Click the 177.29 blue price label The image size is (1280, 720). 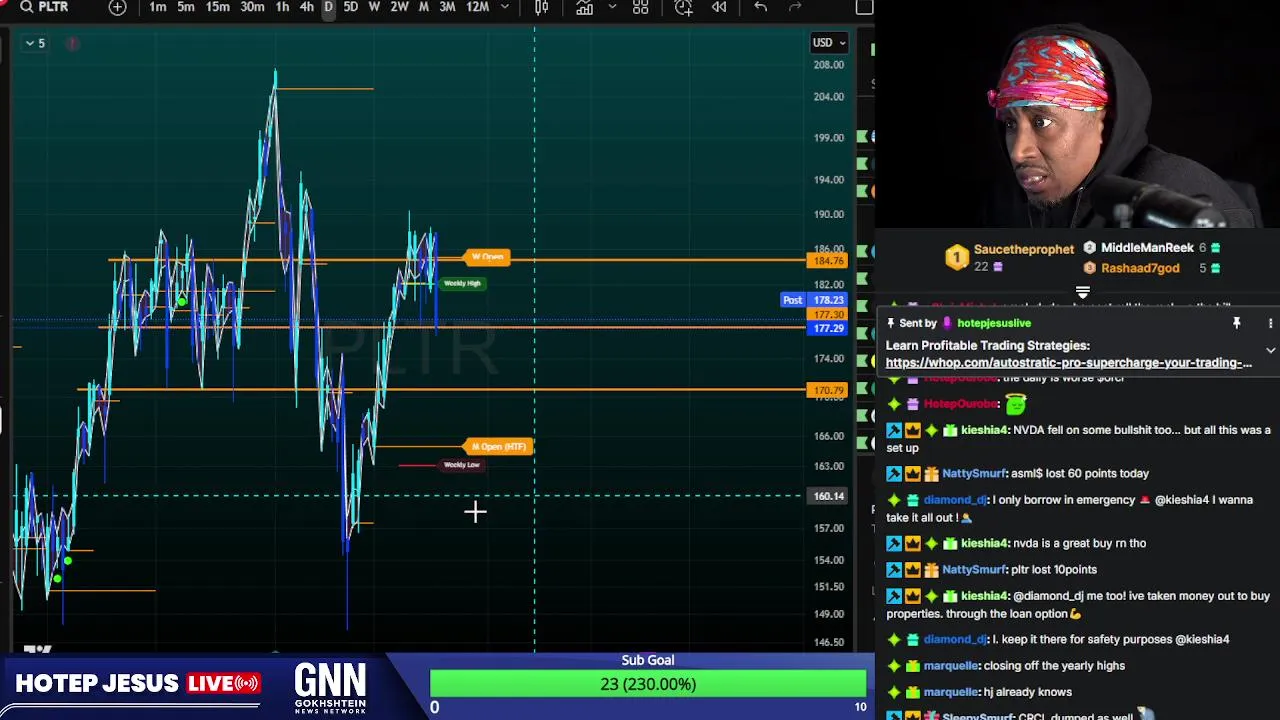827,328
